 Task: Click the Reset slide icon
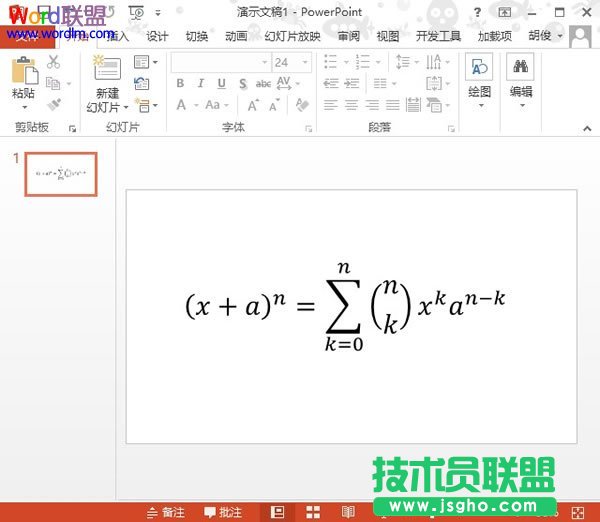coord(142,83)
